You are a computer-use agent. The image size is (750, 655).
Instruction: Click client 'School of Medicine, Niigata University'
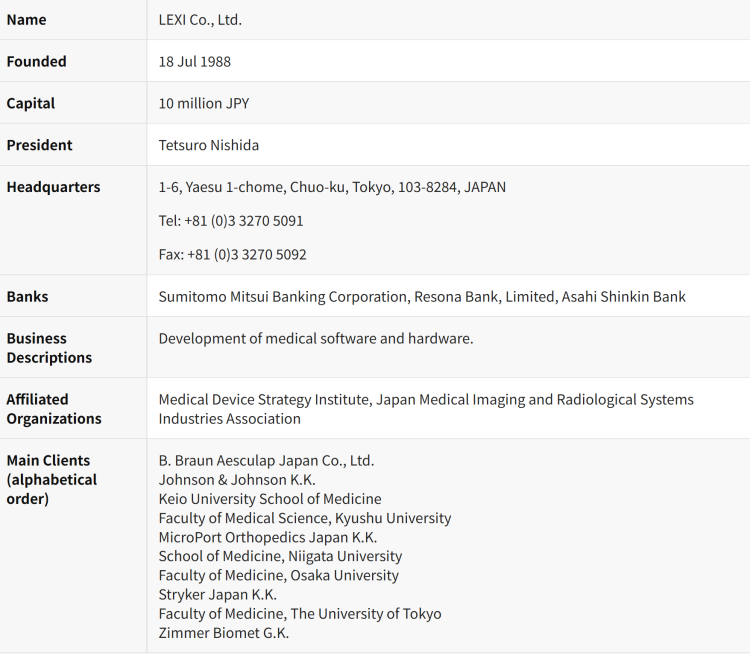tap(280, 556)
